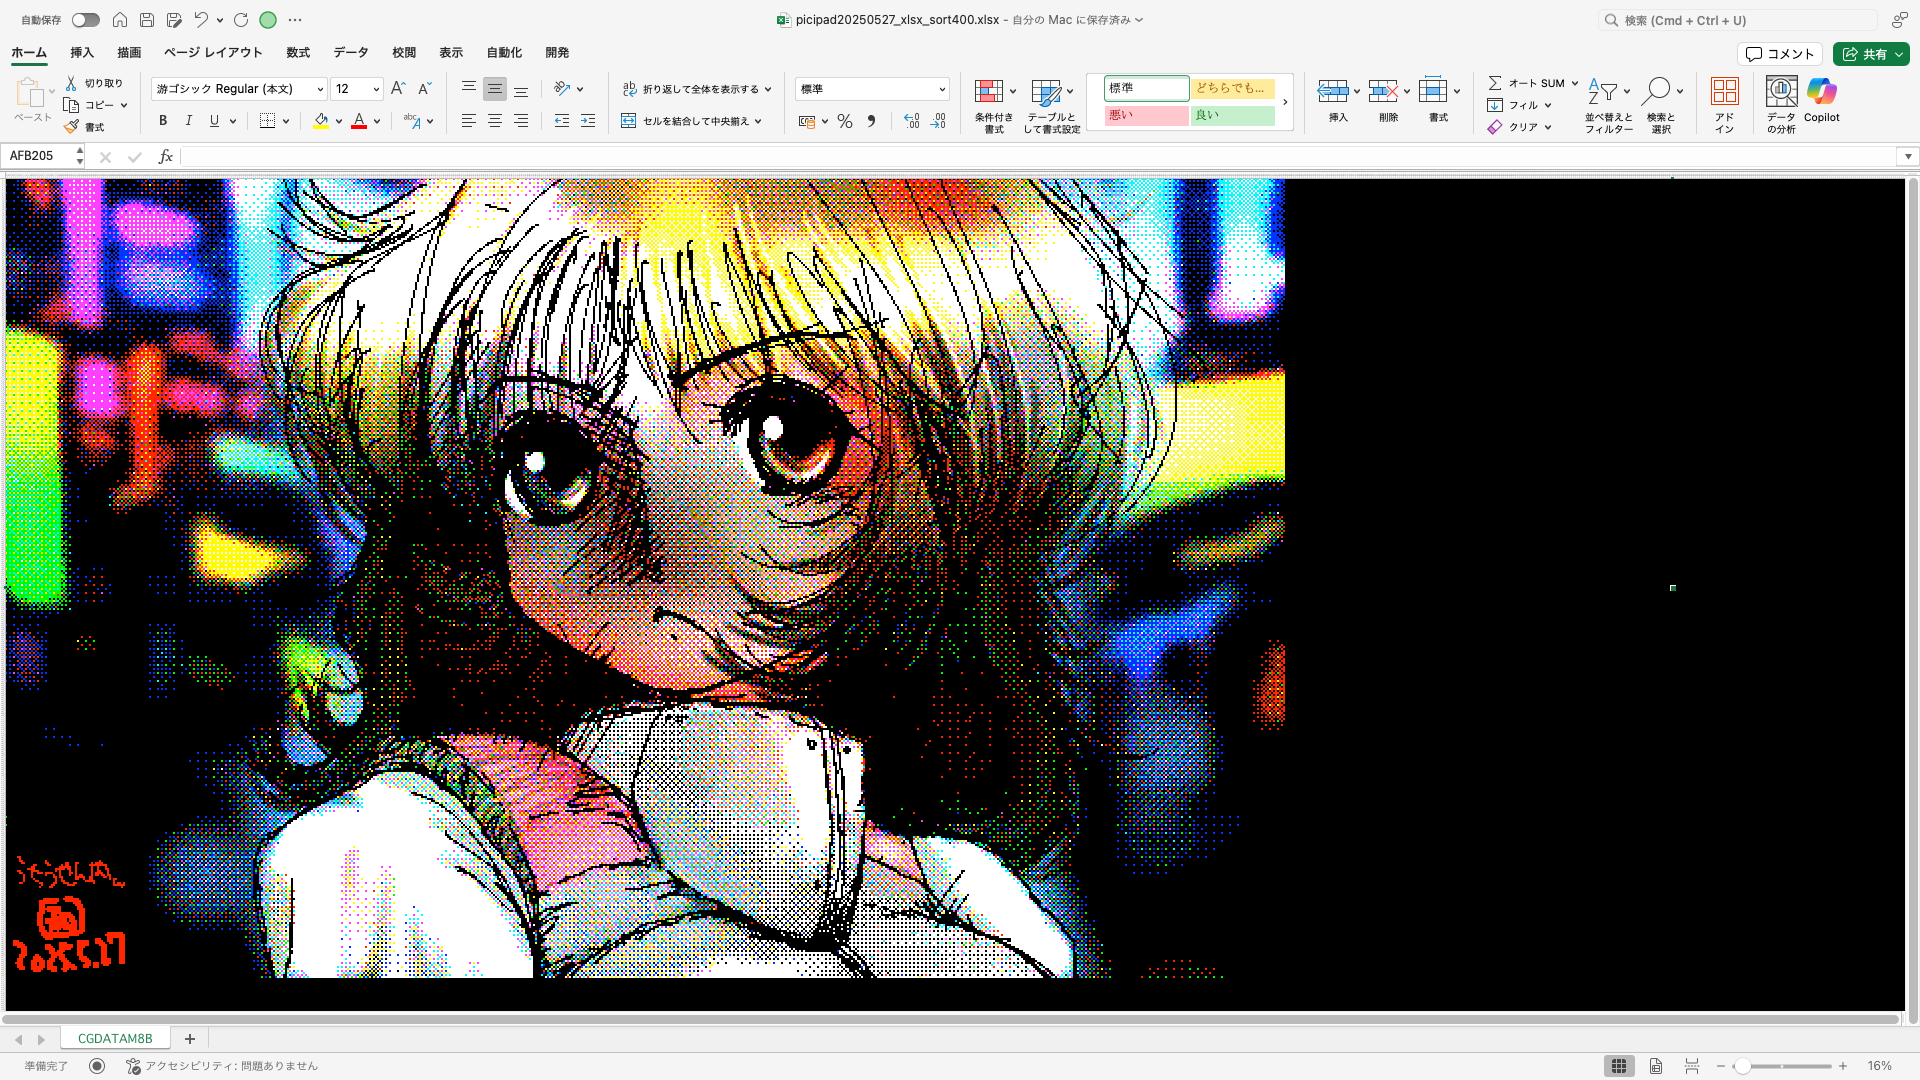Open the font size dropdown
This screenshot has height=1080, width=1920.
click(x=376, y=89)
